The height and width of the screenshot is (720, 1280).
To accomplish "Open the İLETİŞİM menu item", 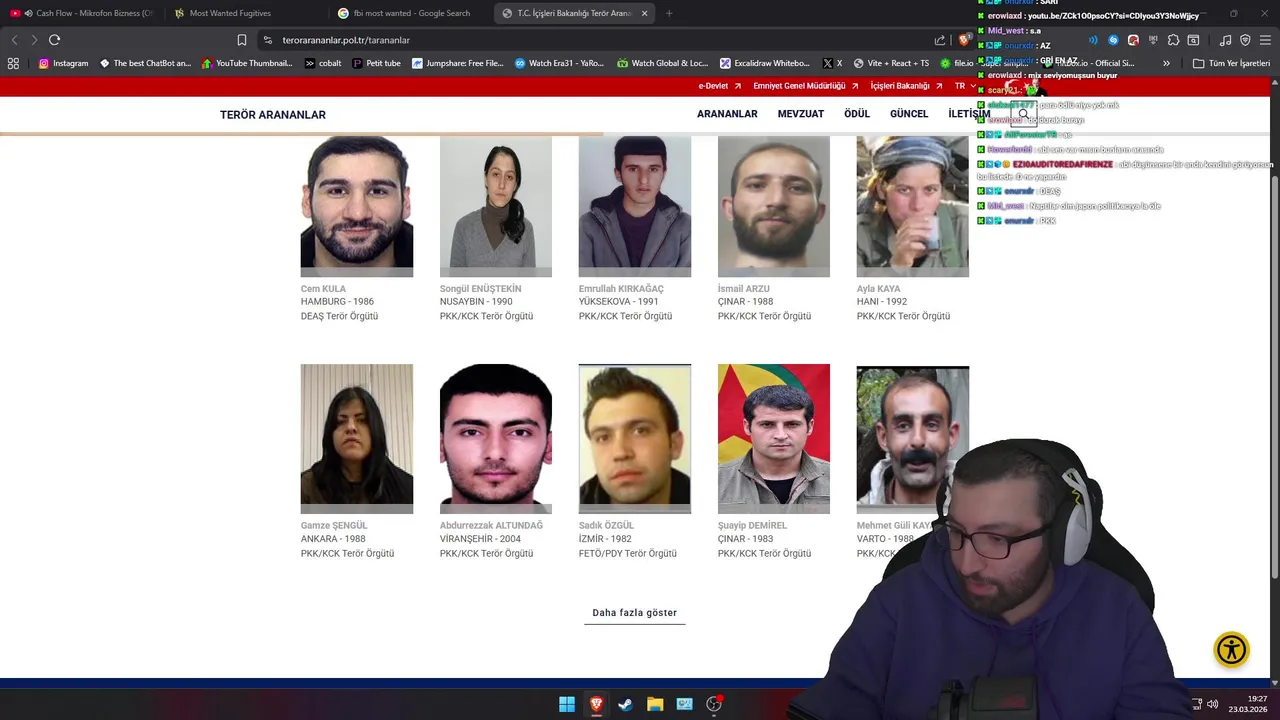I will click(969, 114).
